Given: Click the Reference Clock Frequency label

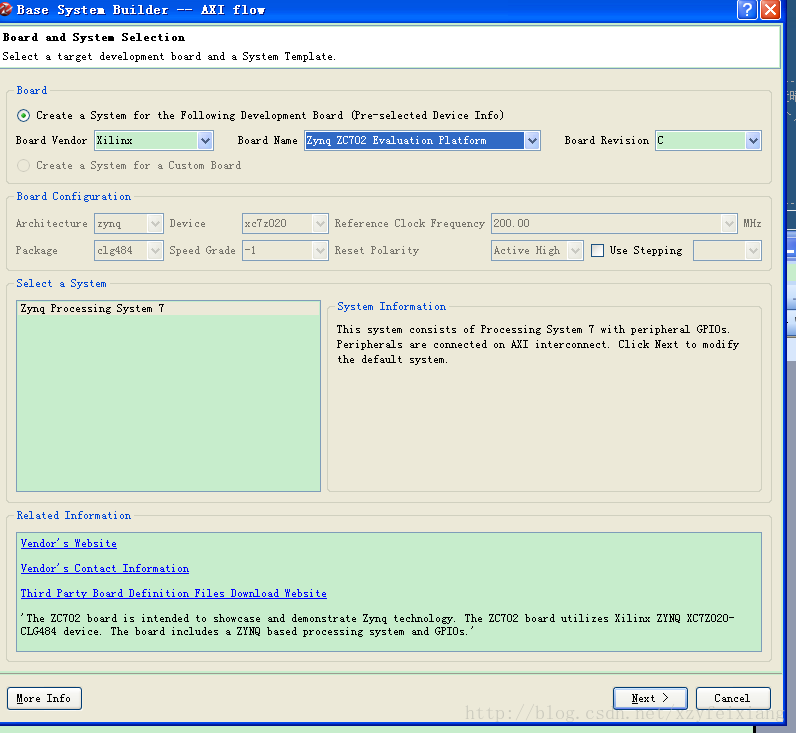Looking at the screenshot, I should [x=410, y=223].
